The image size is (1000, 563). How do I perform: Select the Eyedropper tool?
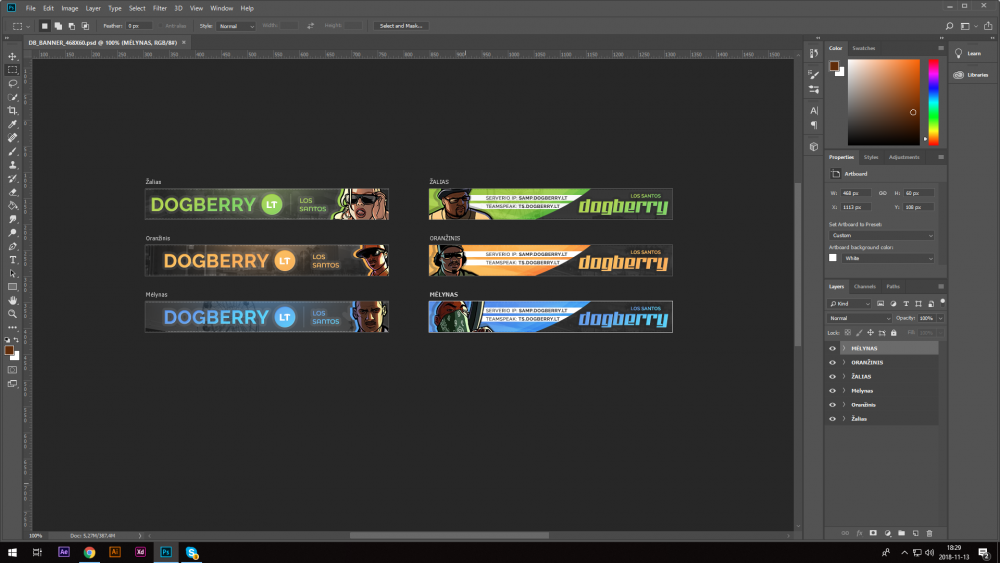point(12,124)
